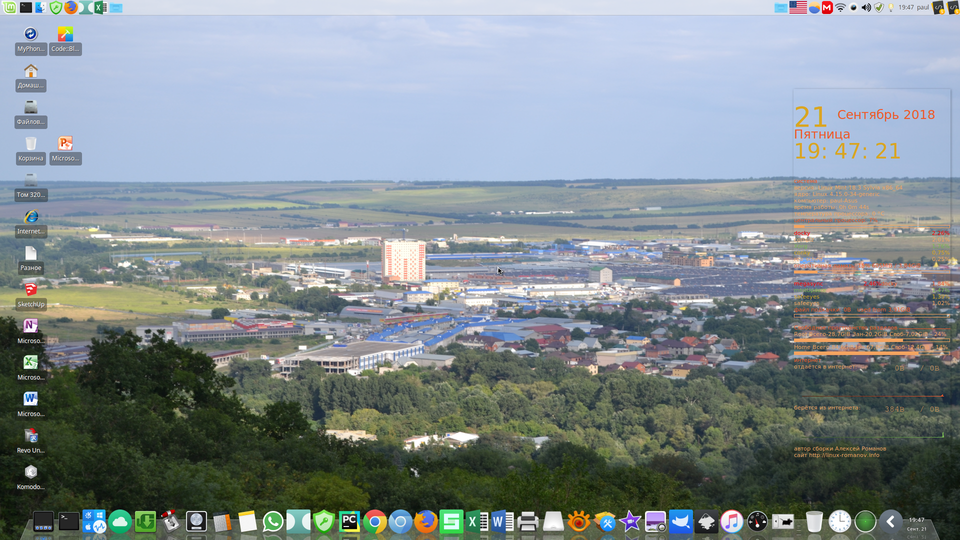
Task: Open the Linux Mint menu button
Action: [x=8, y=7]
